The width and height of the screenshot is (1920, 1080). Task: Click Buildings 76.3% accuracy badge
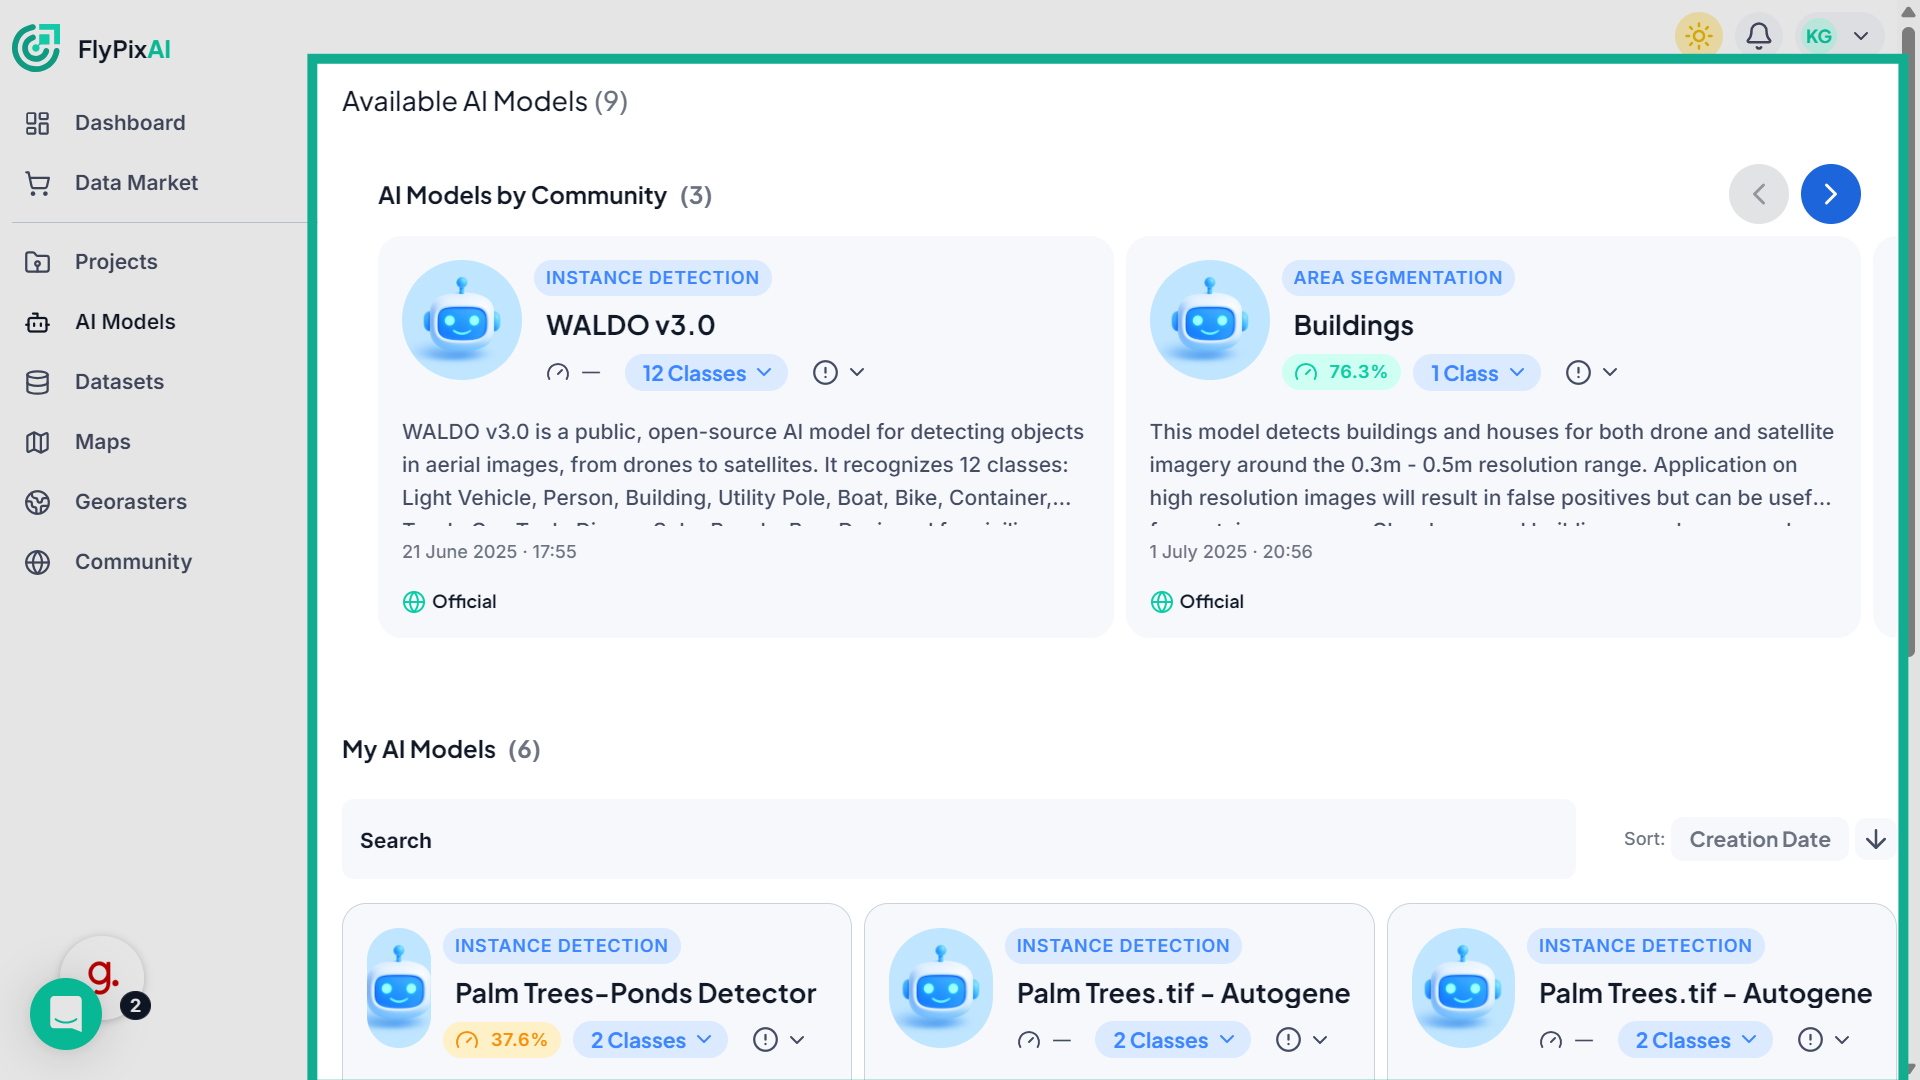point(1341,372)
